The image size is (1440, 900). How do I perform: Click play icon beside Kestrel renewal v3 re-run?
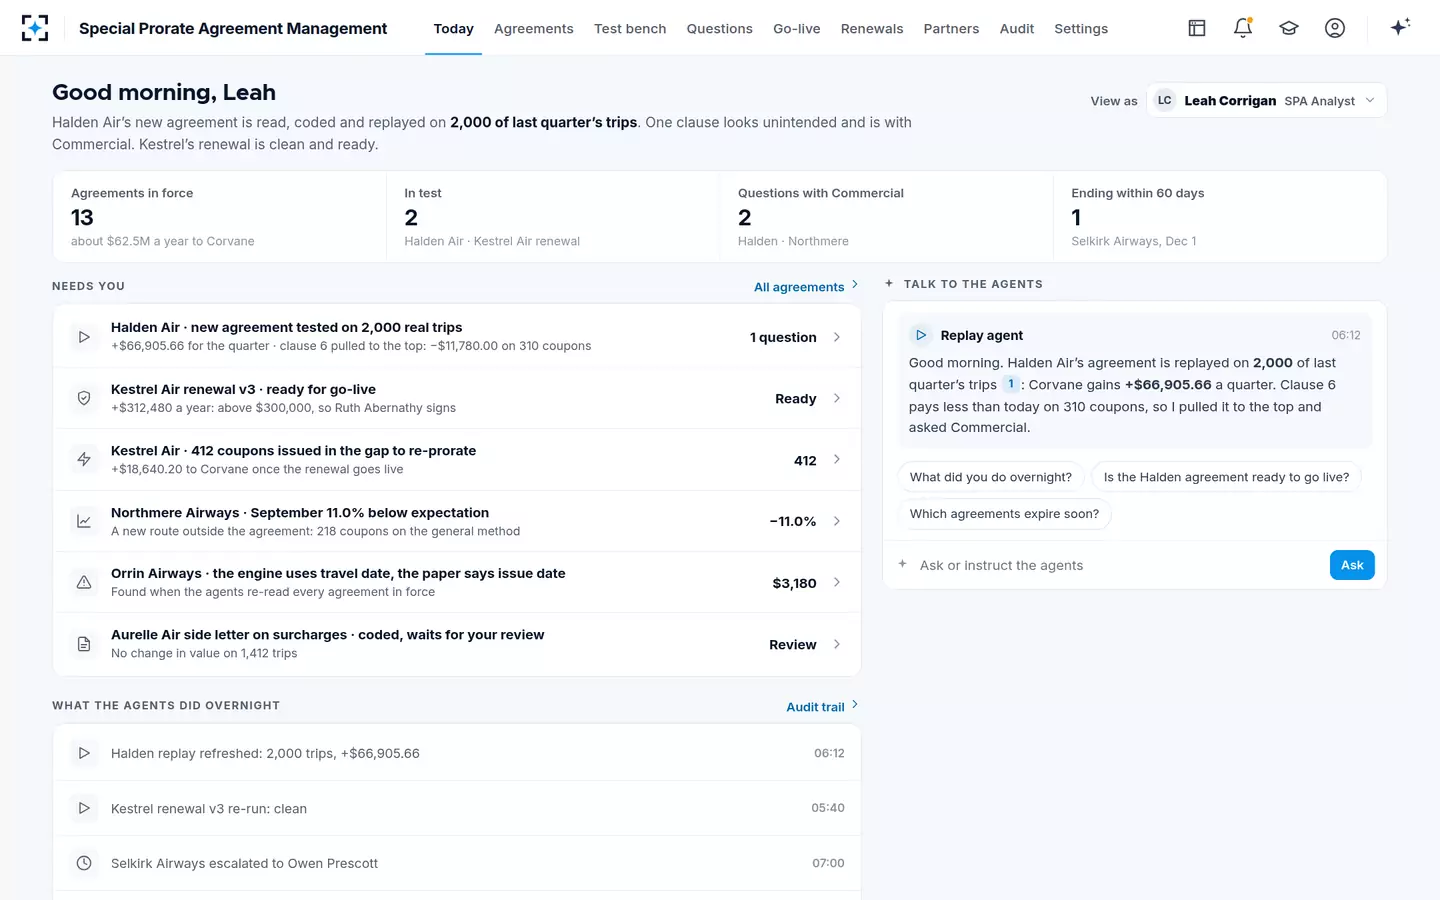tap(84, 808)
